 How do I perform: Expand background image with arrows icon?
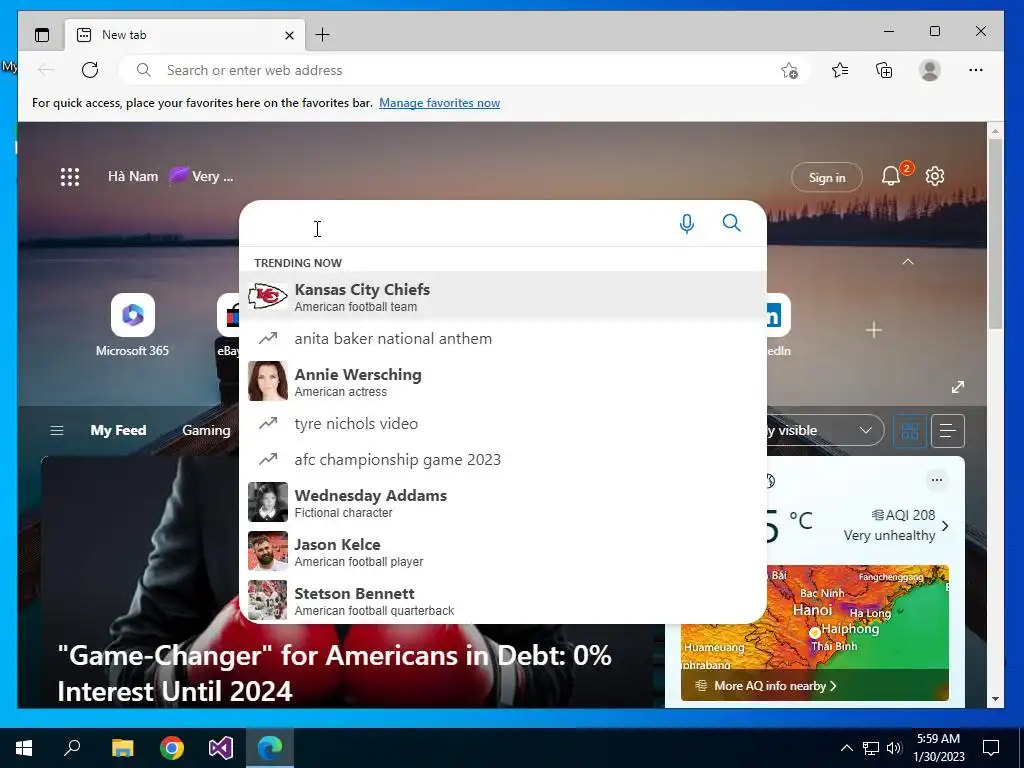[958, 387]
